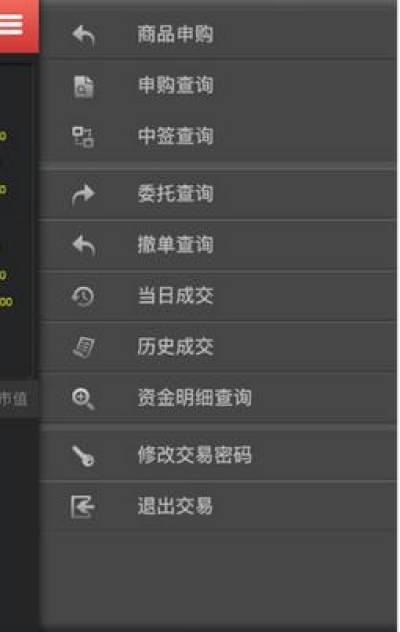
Task: Click the forward-arrow icon beside 委托查询
Action: [x=83, y=195]
